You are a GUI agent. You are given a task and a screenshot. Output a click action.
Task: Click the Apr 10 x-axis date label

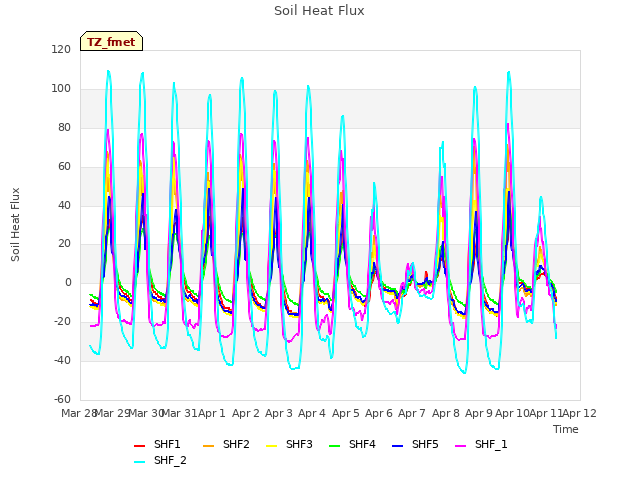512,413
